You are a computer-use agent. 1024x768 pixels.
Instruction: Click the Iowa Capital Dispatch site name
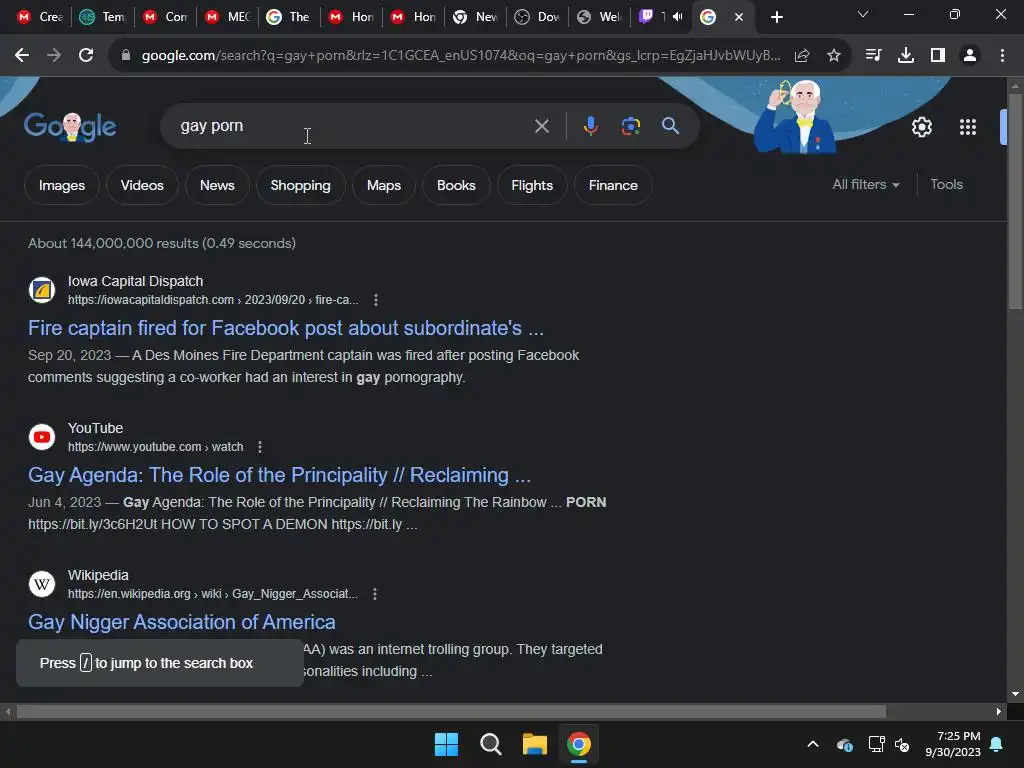pyautogui.click(x=135, y=281)
